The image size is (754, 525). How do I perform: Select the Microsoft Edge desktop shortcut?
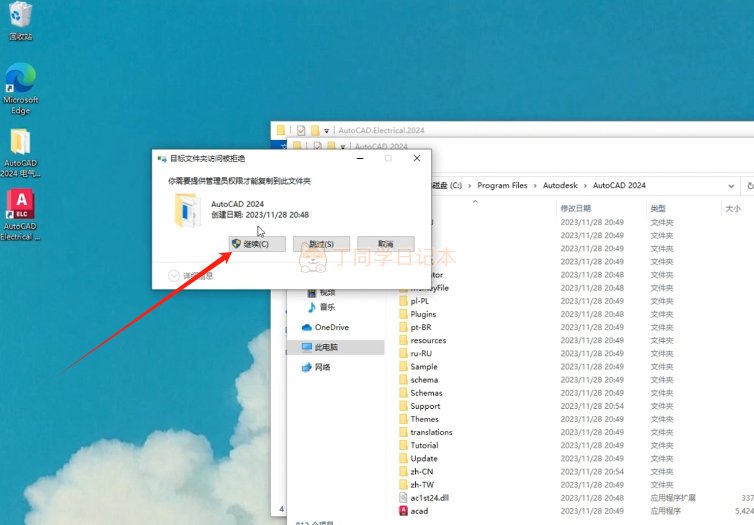click(20, 89)
